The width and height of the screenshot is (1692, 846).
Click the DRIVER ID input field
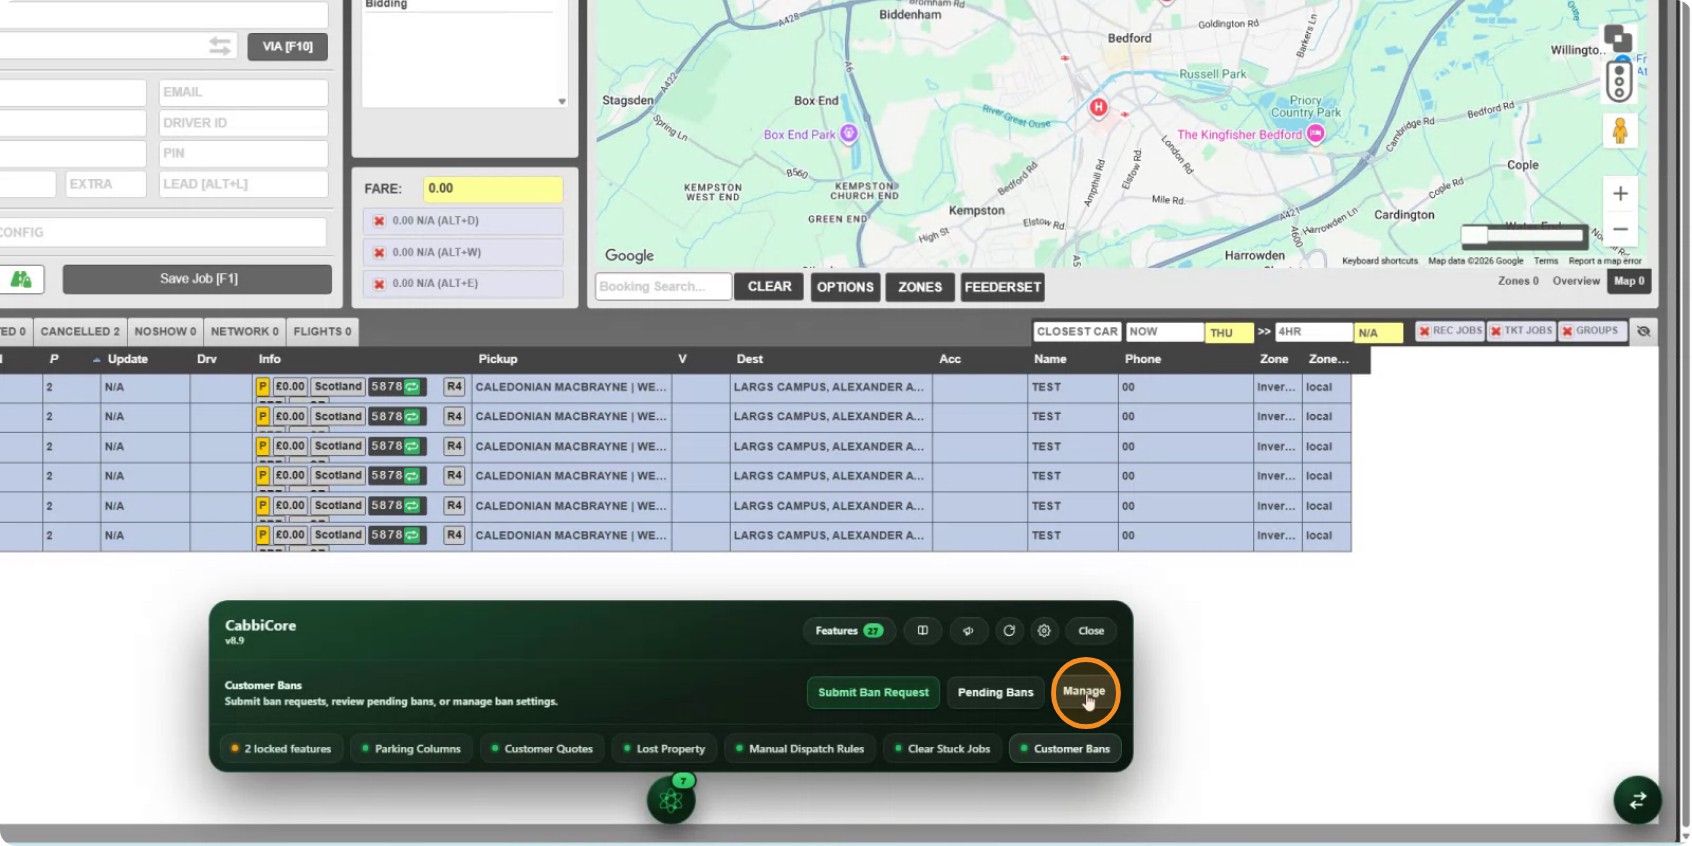point(244,123)
